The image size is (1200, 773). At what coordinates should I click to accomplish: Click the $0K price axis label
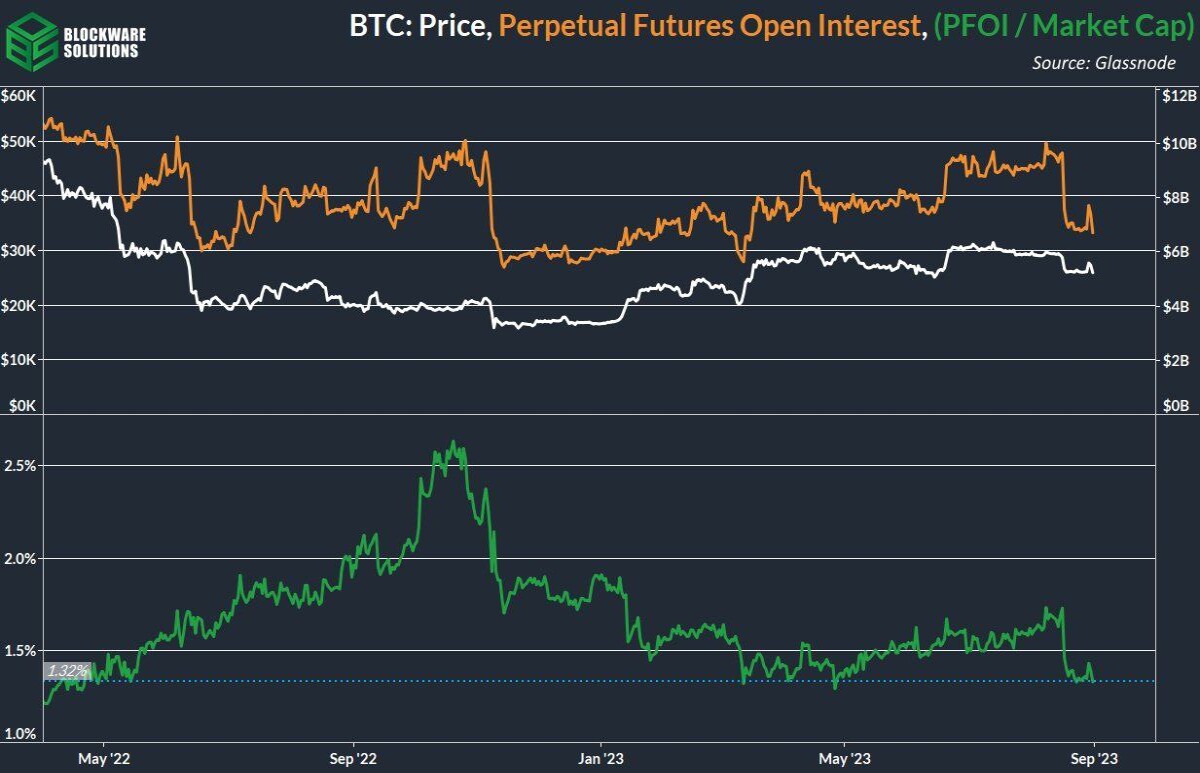21,407
